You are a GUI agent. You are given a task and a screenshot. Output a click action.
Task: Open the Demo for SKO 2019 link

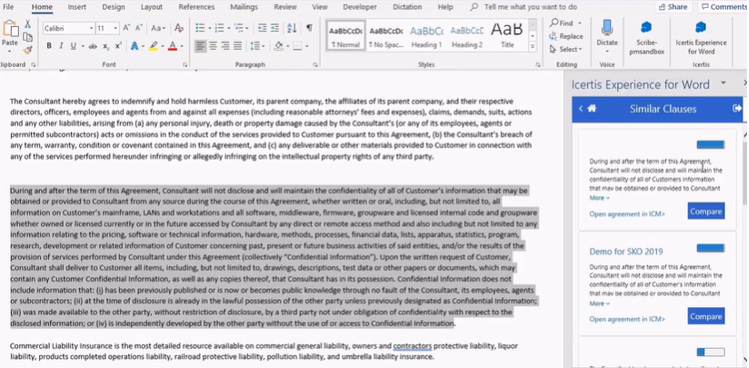point(626,251)
